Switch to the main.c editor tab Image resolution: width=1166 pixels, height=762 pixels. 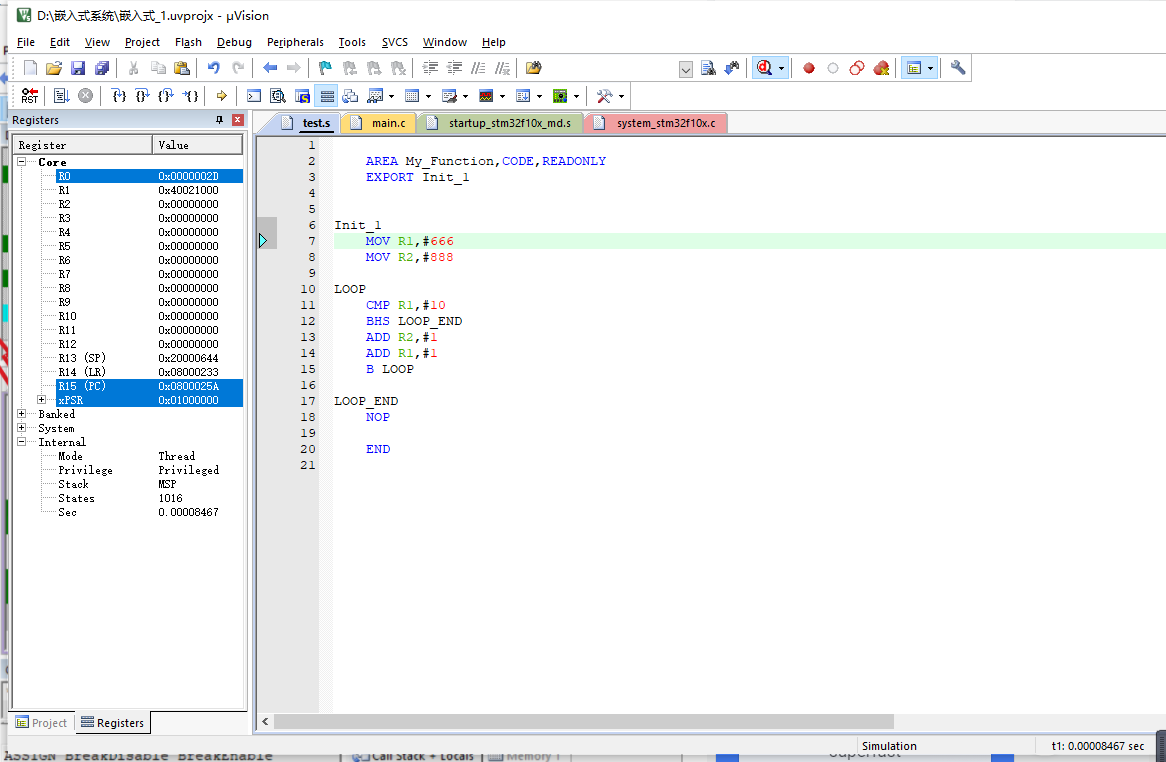[388, 123]
